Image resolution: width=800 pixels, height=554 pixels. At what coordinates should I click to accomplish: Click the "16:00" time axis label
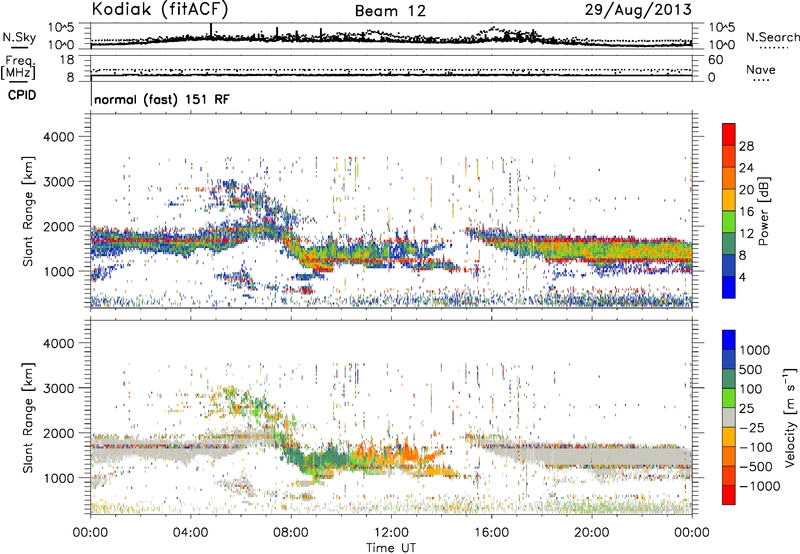pyautogui.click(x=491, y=533)
